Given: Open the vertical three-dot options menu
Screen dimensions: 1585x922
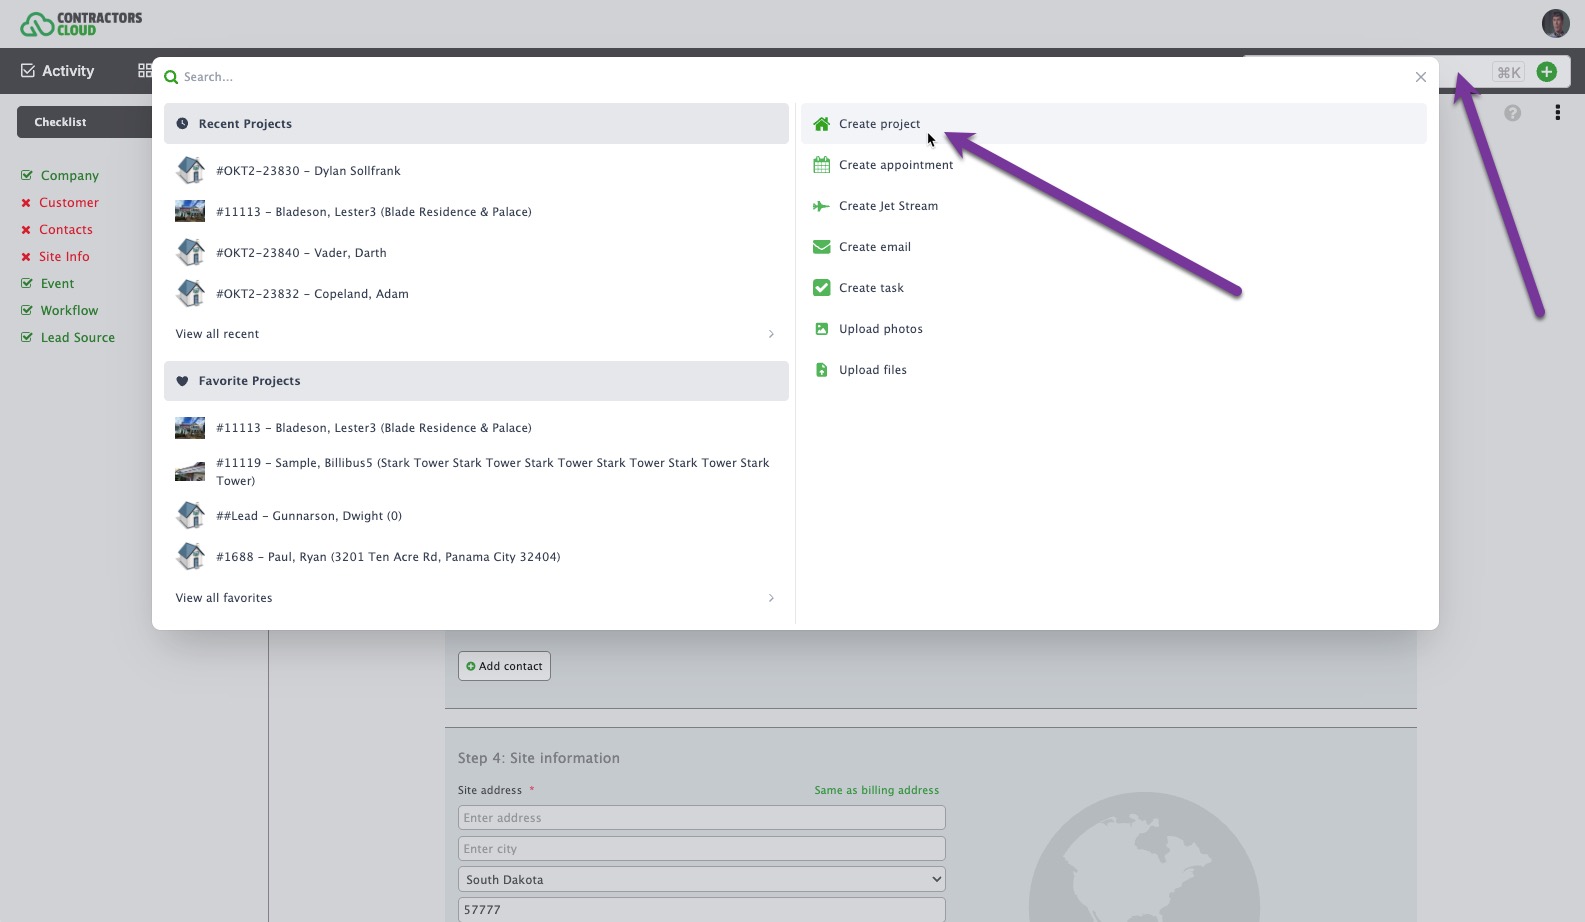Looking at the screenshot, I should click(x=1557, y=113).
